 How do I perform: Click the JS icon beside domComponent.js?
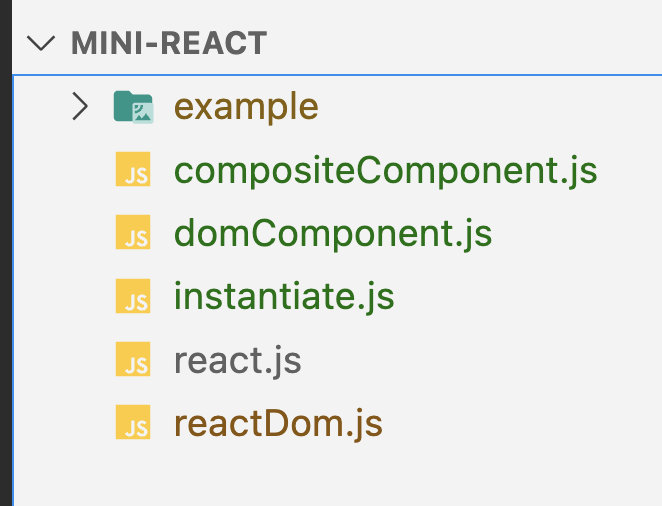133,234
